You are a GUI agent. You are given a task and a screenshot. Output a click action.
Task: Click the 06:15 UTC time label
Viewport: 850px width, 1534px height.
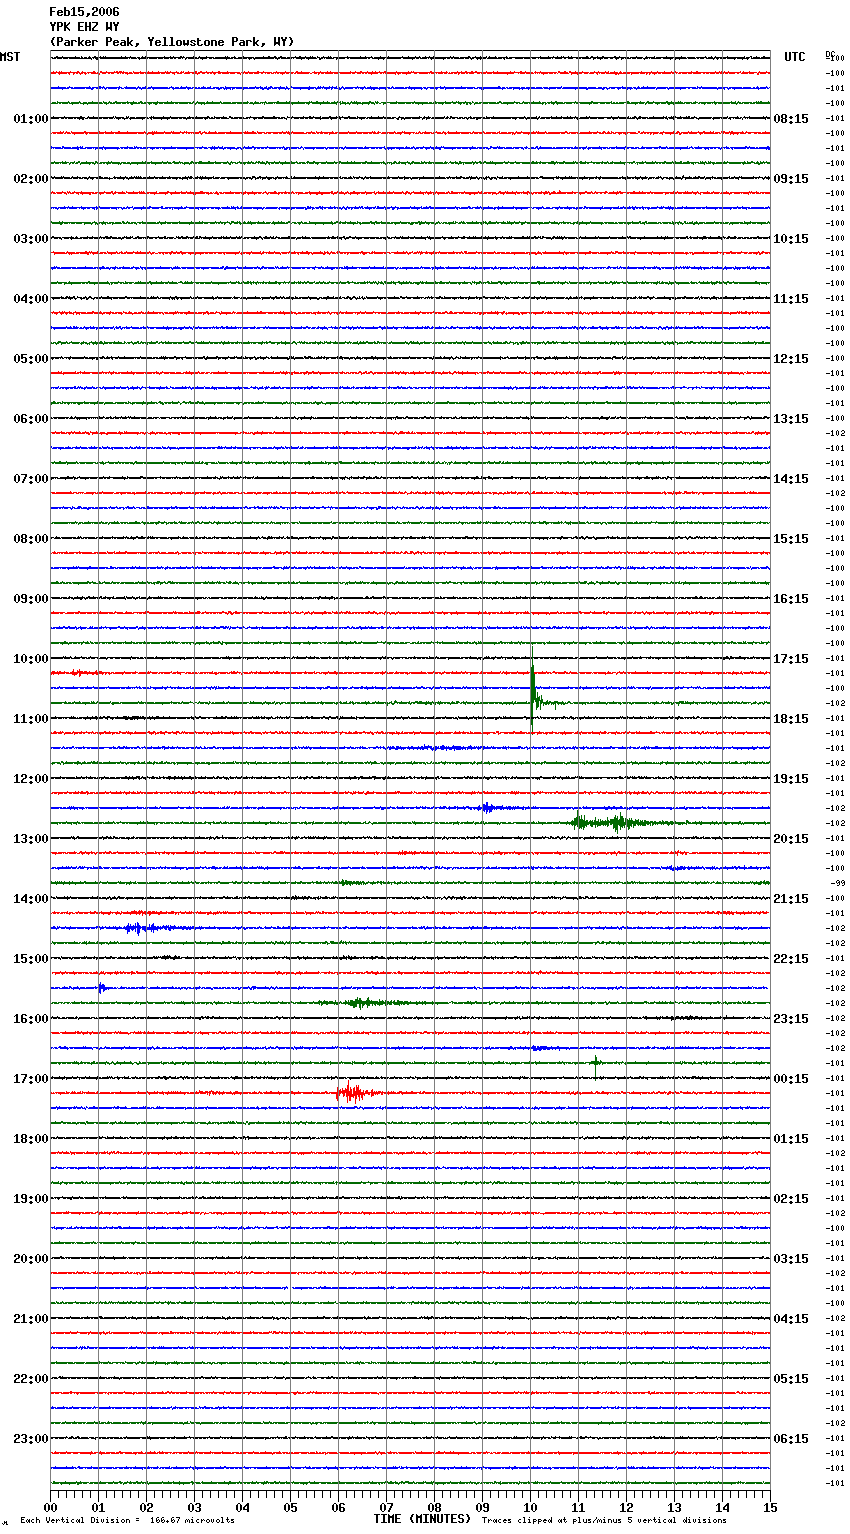click(791, 1439)
